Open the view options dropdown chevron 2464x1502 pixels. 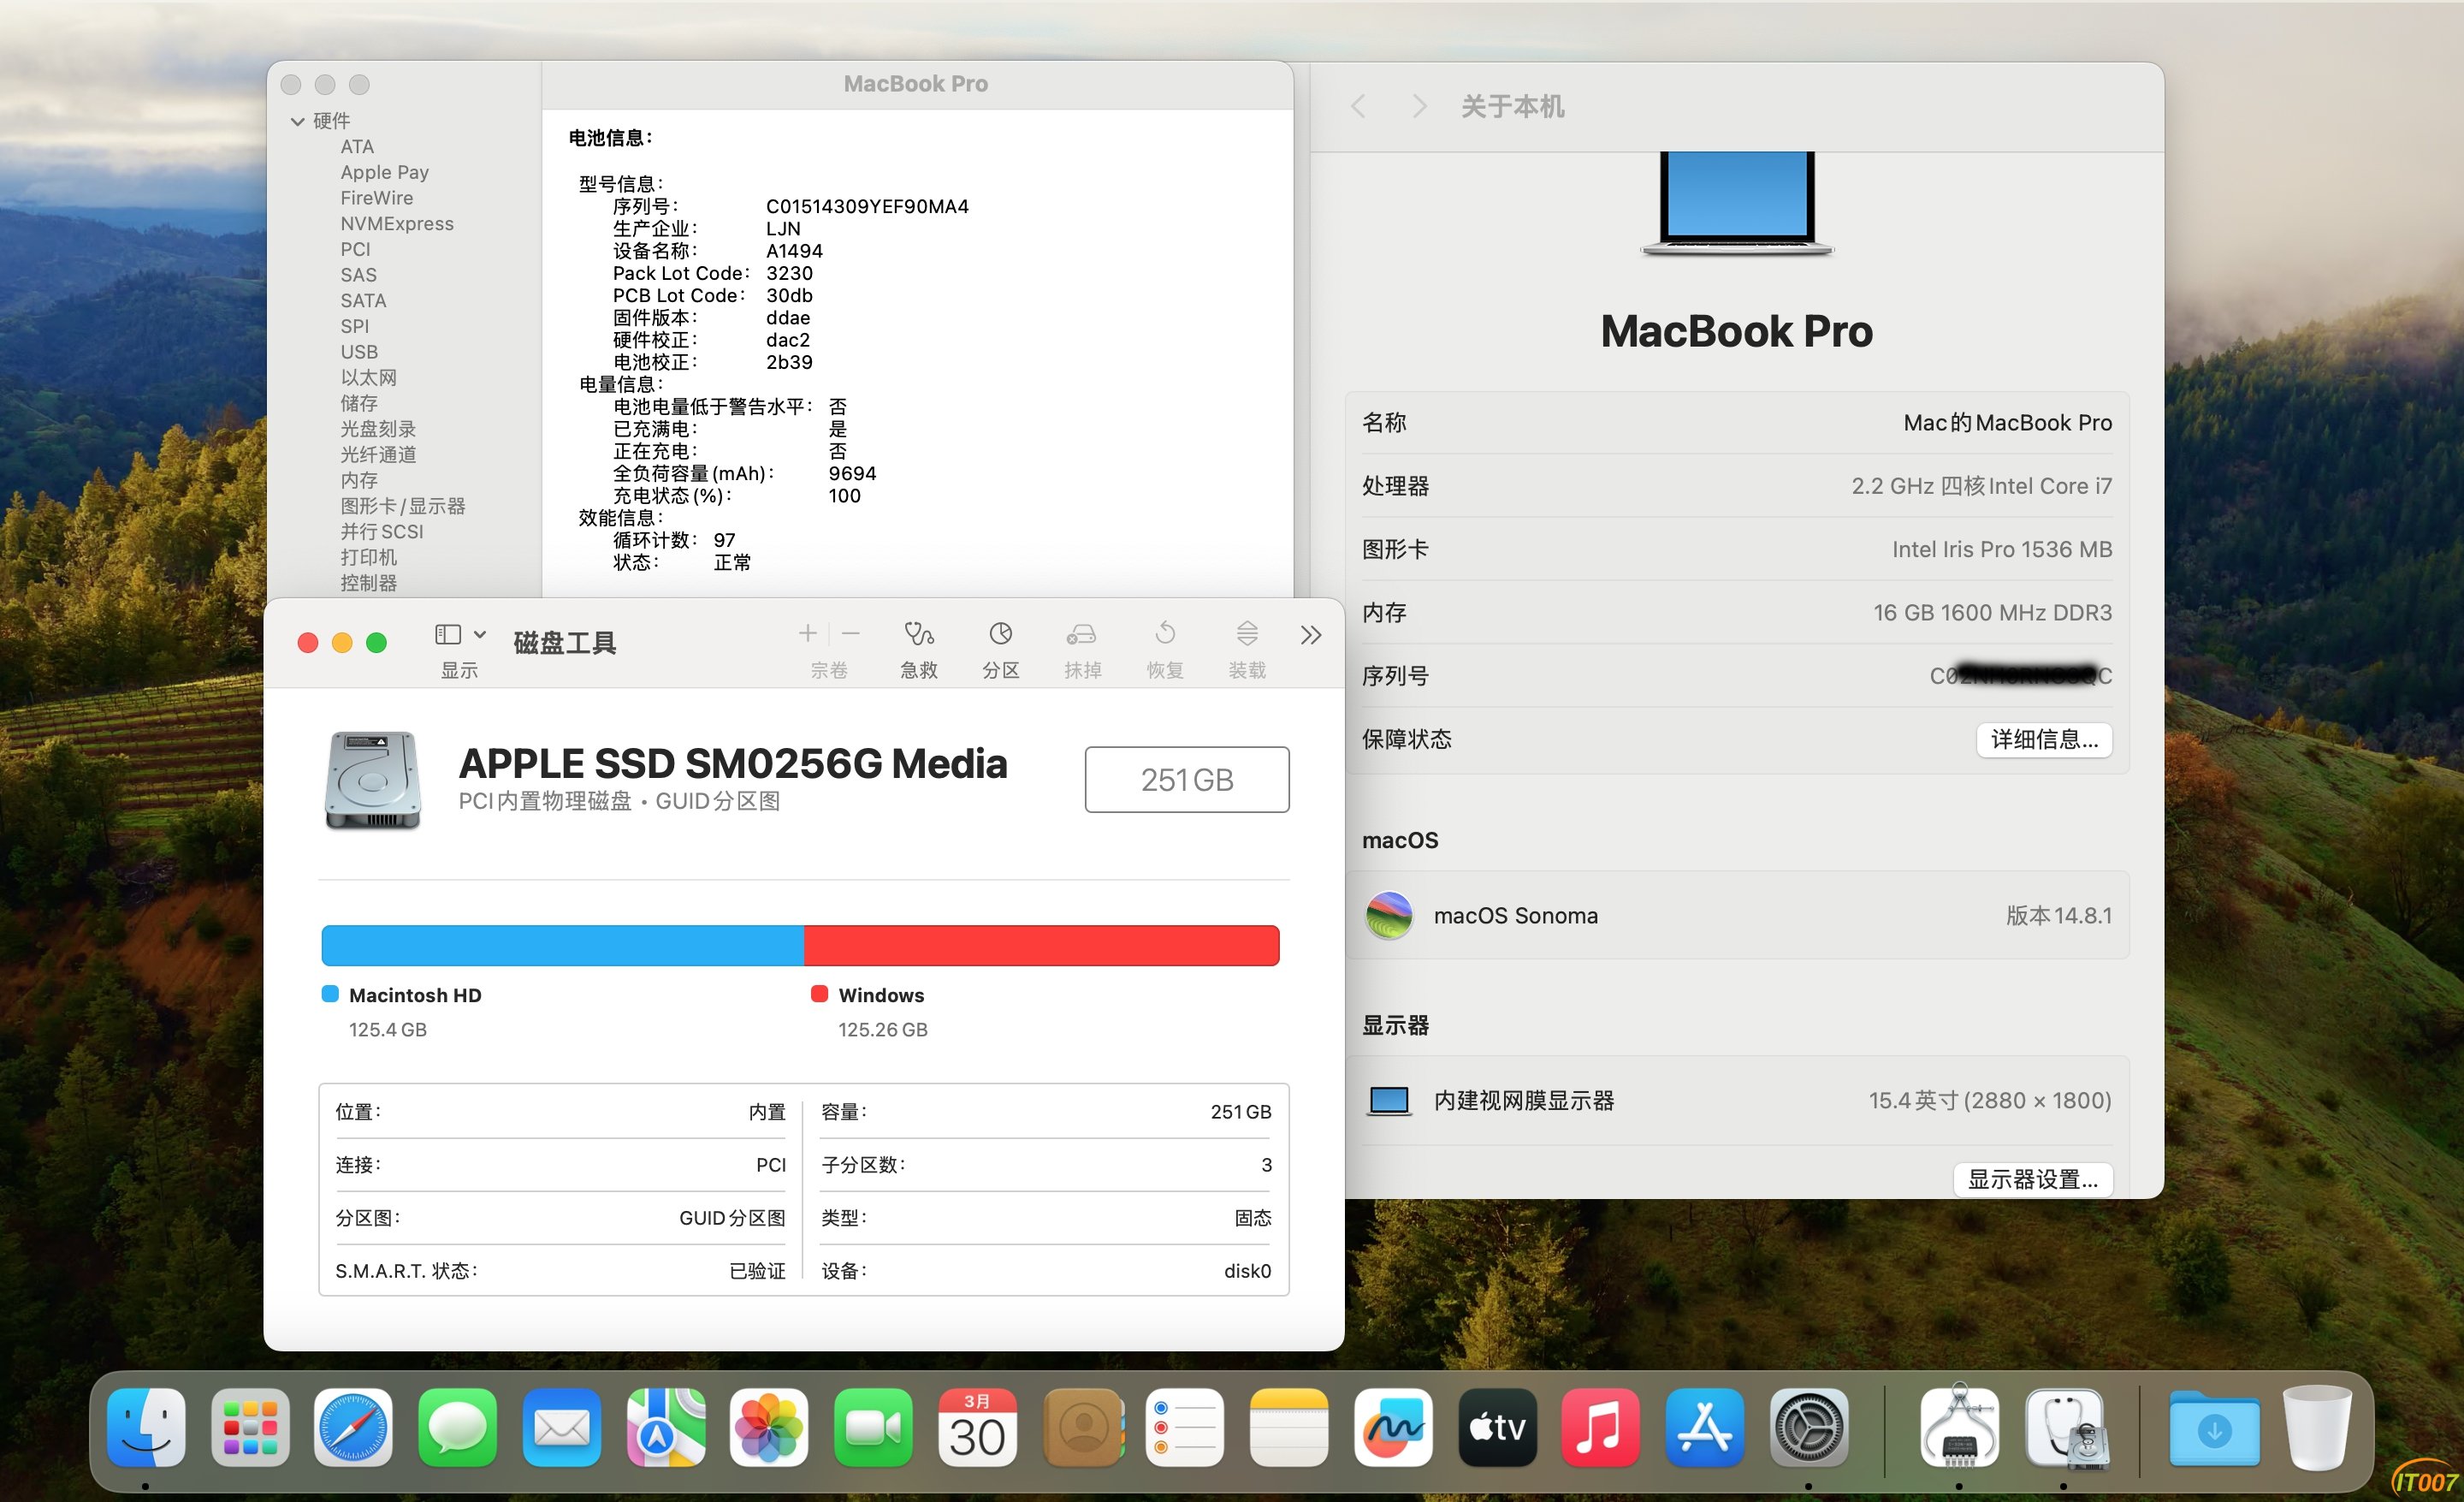[480, 634]
